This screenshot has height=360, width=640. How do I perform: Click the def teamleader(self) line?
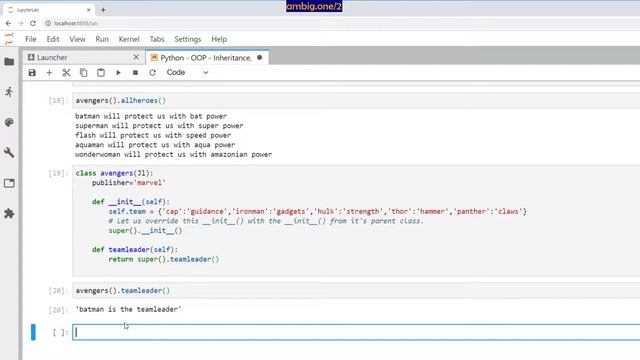pyautogui.click(x=135, y=249)
